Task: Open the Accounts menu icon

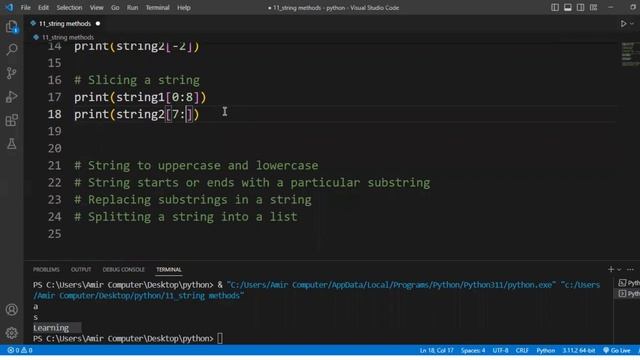Action: tap(11, 310)
